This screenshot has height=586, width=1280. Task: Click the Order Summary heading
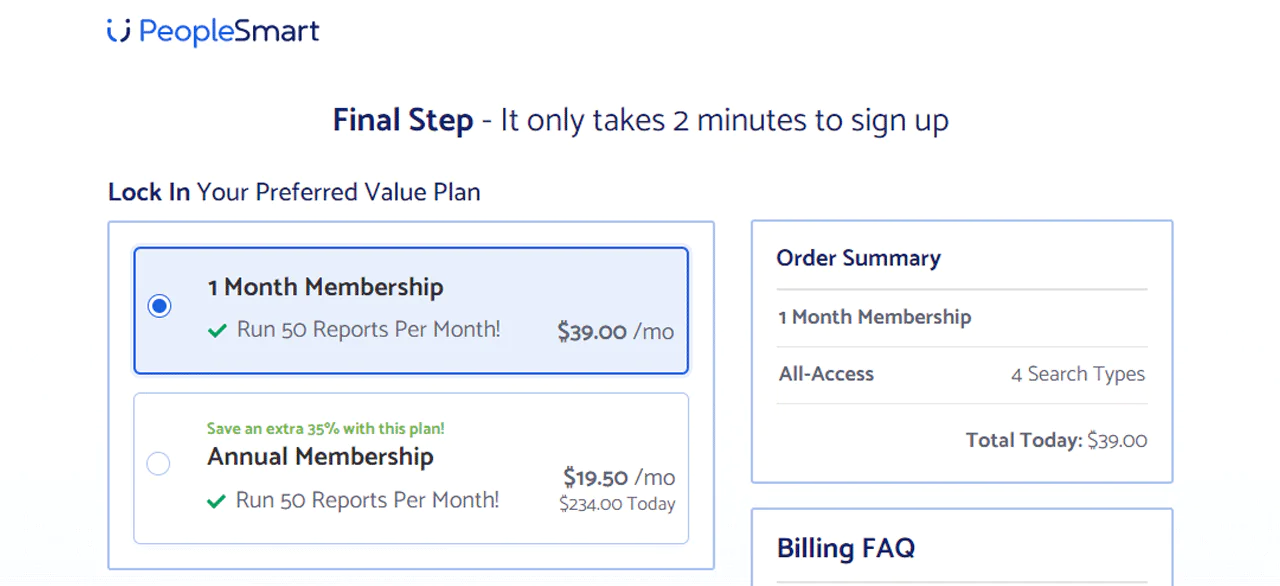click(x=858, y=258)
